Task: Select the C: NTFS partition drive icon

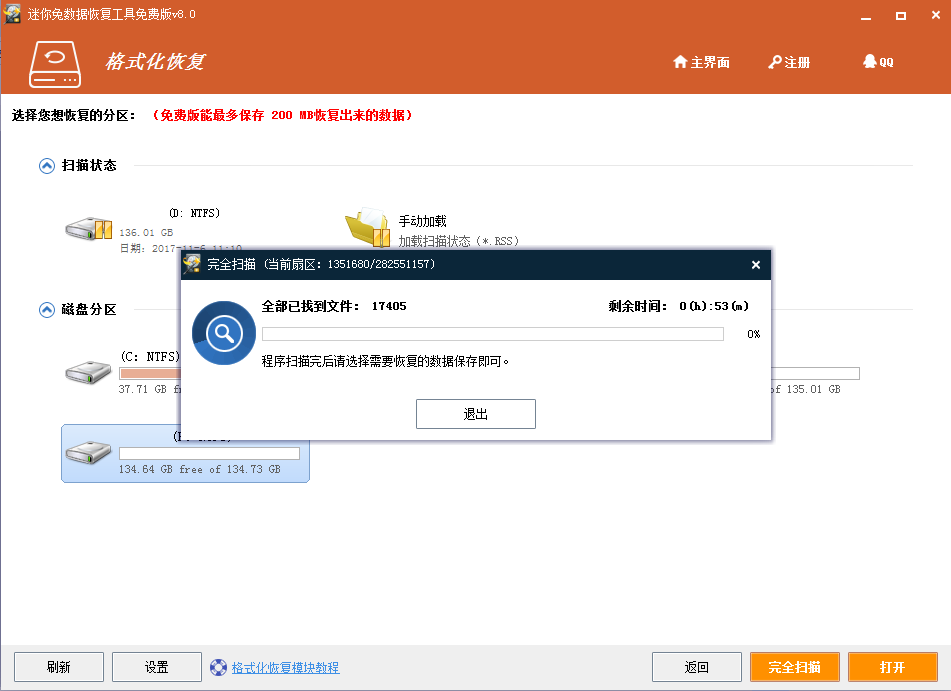Action: (88, 372)
